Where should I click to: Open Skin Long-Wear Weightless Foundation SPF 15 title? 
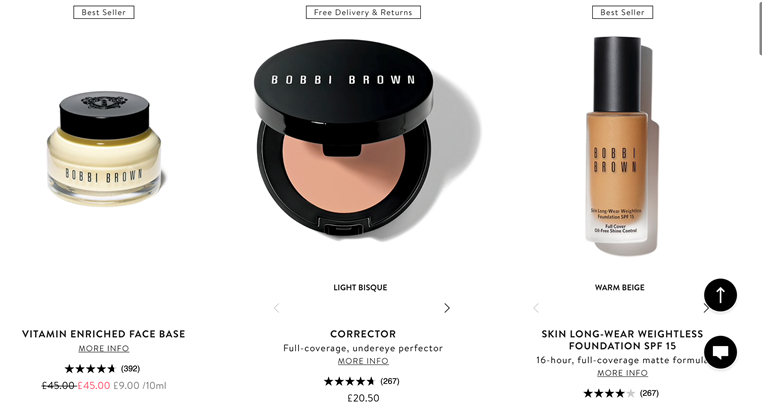623,340
